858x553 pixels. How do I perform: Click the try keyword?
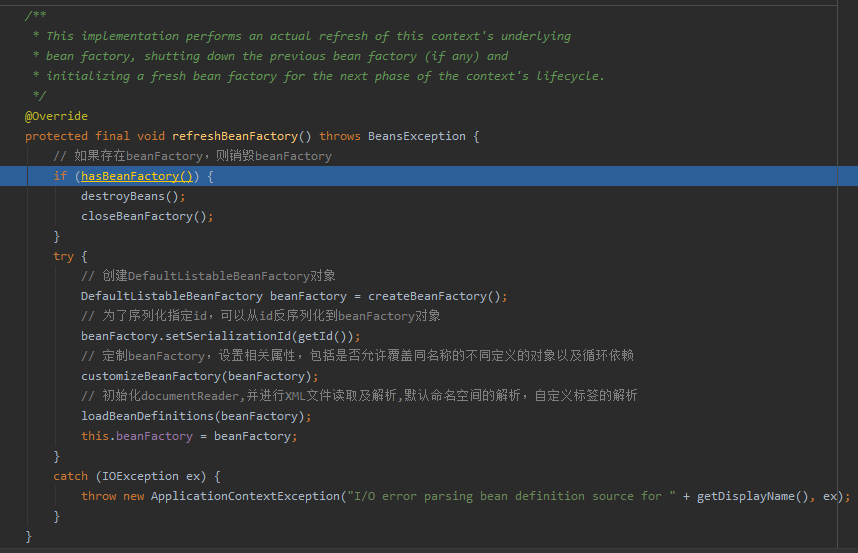63,256
